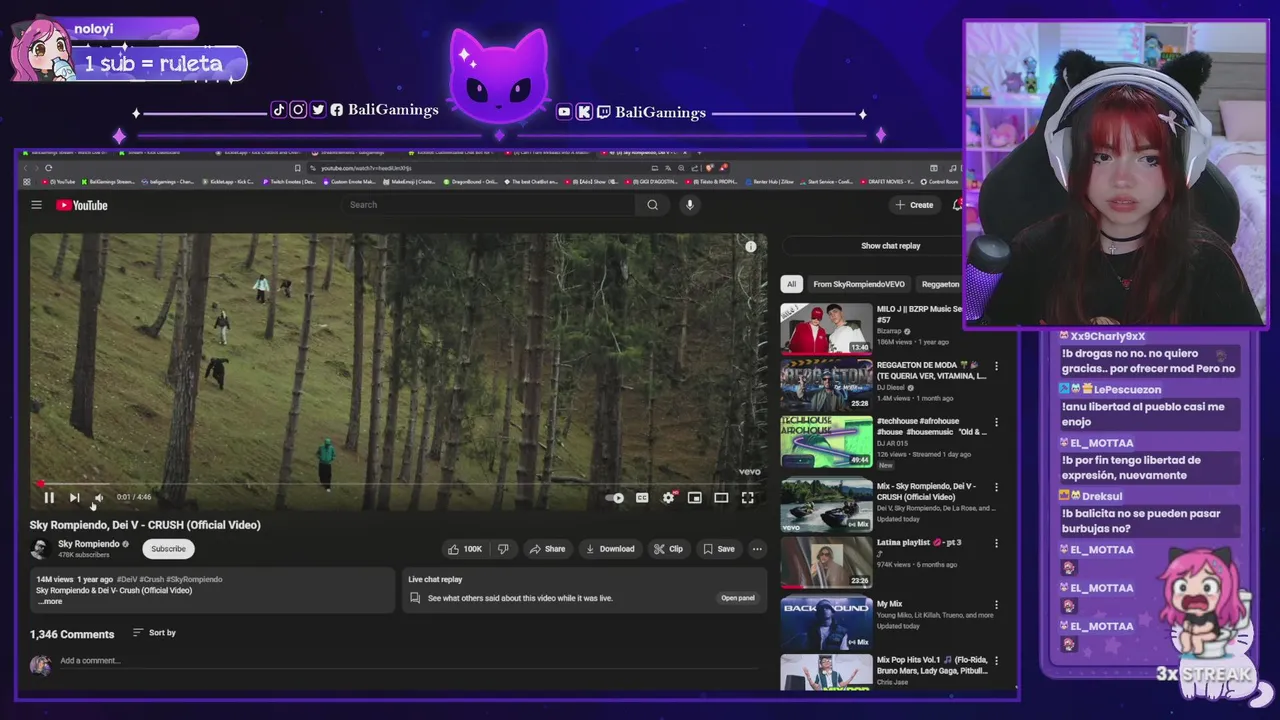The image size is (1280, 720).
Task: Click the Twitch icon in overlay
Action: click(x=603, y=112)
